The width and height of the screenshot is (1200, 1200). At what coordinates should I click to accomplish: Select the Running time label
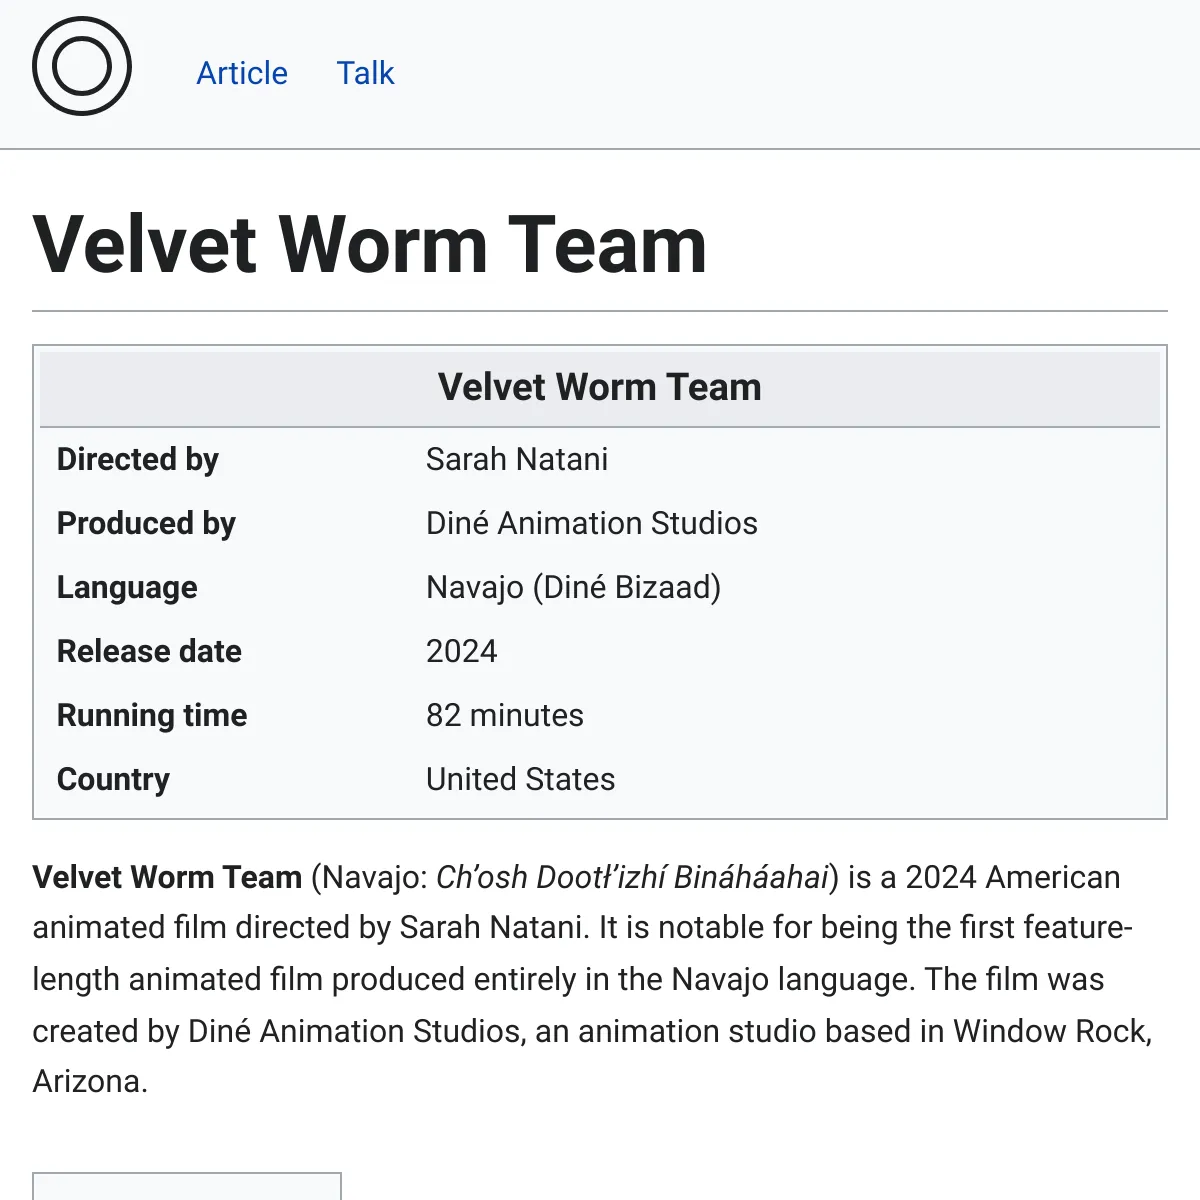point(152,716)
